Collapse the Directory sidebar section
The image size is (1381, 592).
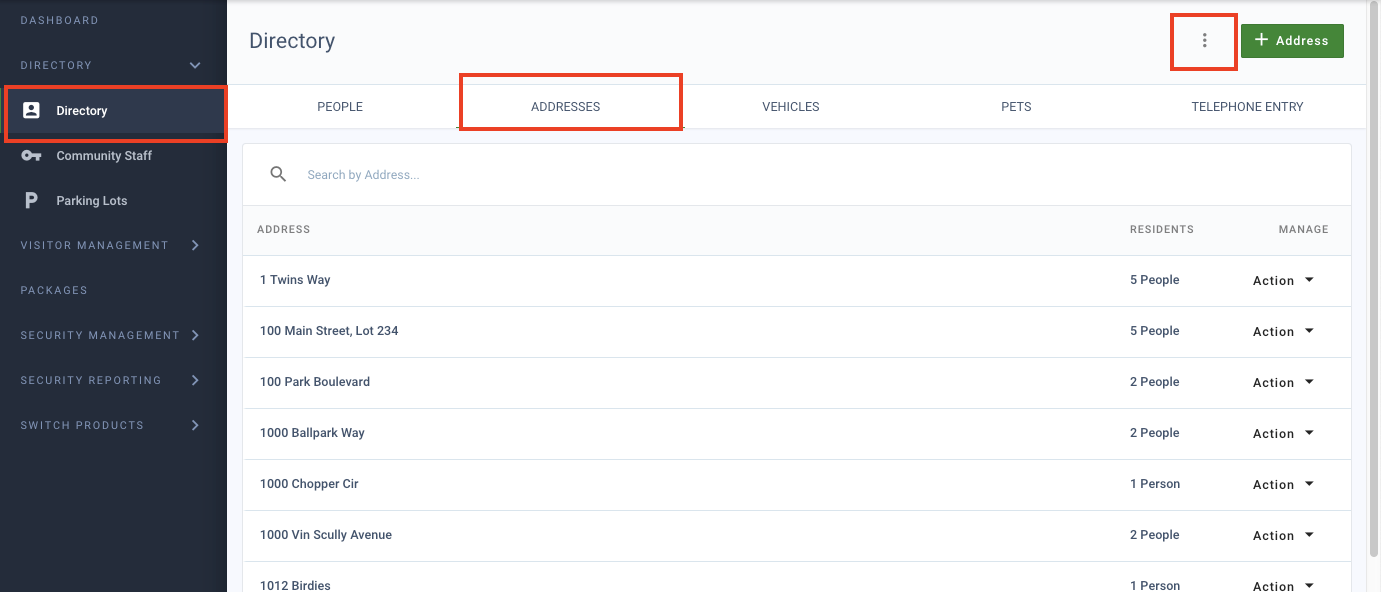tap(195, 65)
